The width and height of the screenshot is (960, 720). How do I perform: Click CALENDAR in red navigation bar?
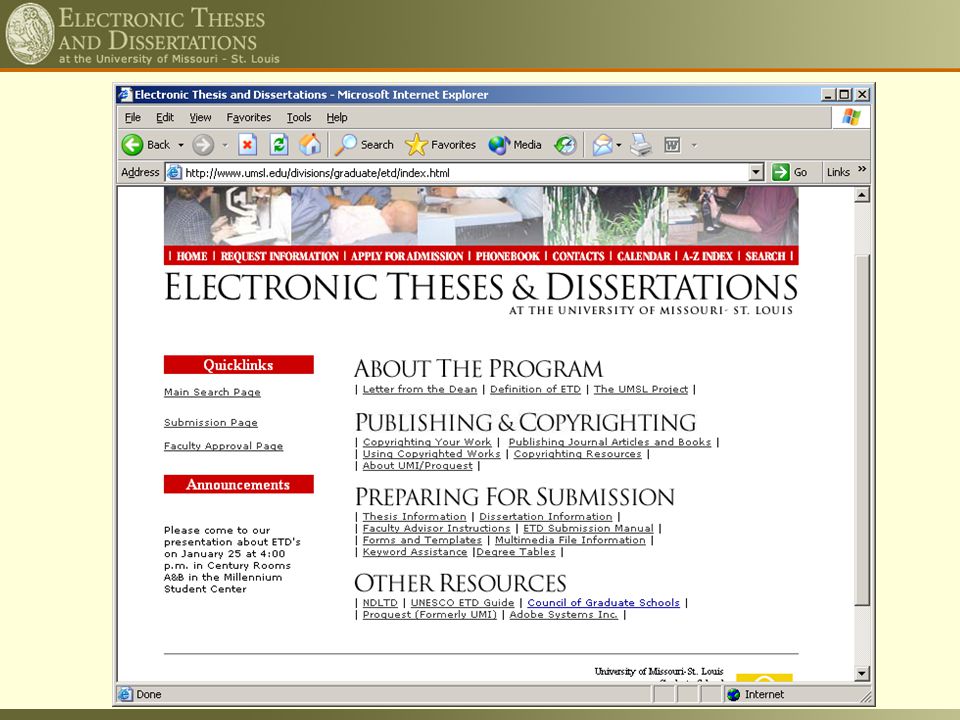(643, 256)
